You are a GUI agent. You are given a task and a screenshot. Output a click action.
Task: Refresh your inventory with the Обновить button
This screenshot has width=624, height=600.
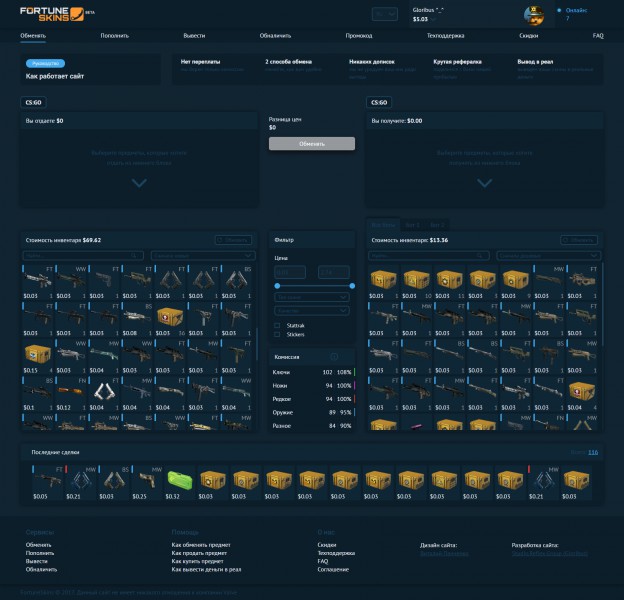[x=233, y=240]
